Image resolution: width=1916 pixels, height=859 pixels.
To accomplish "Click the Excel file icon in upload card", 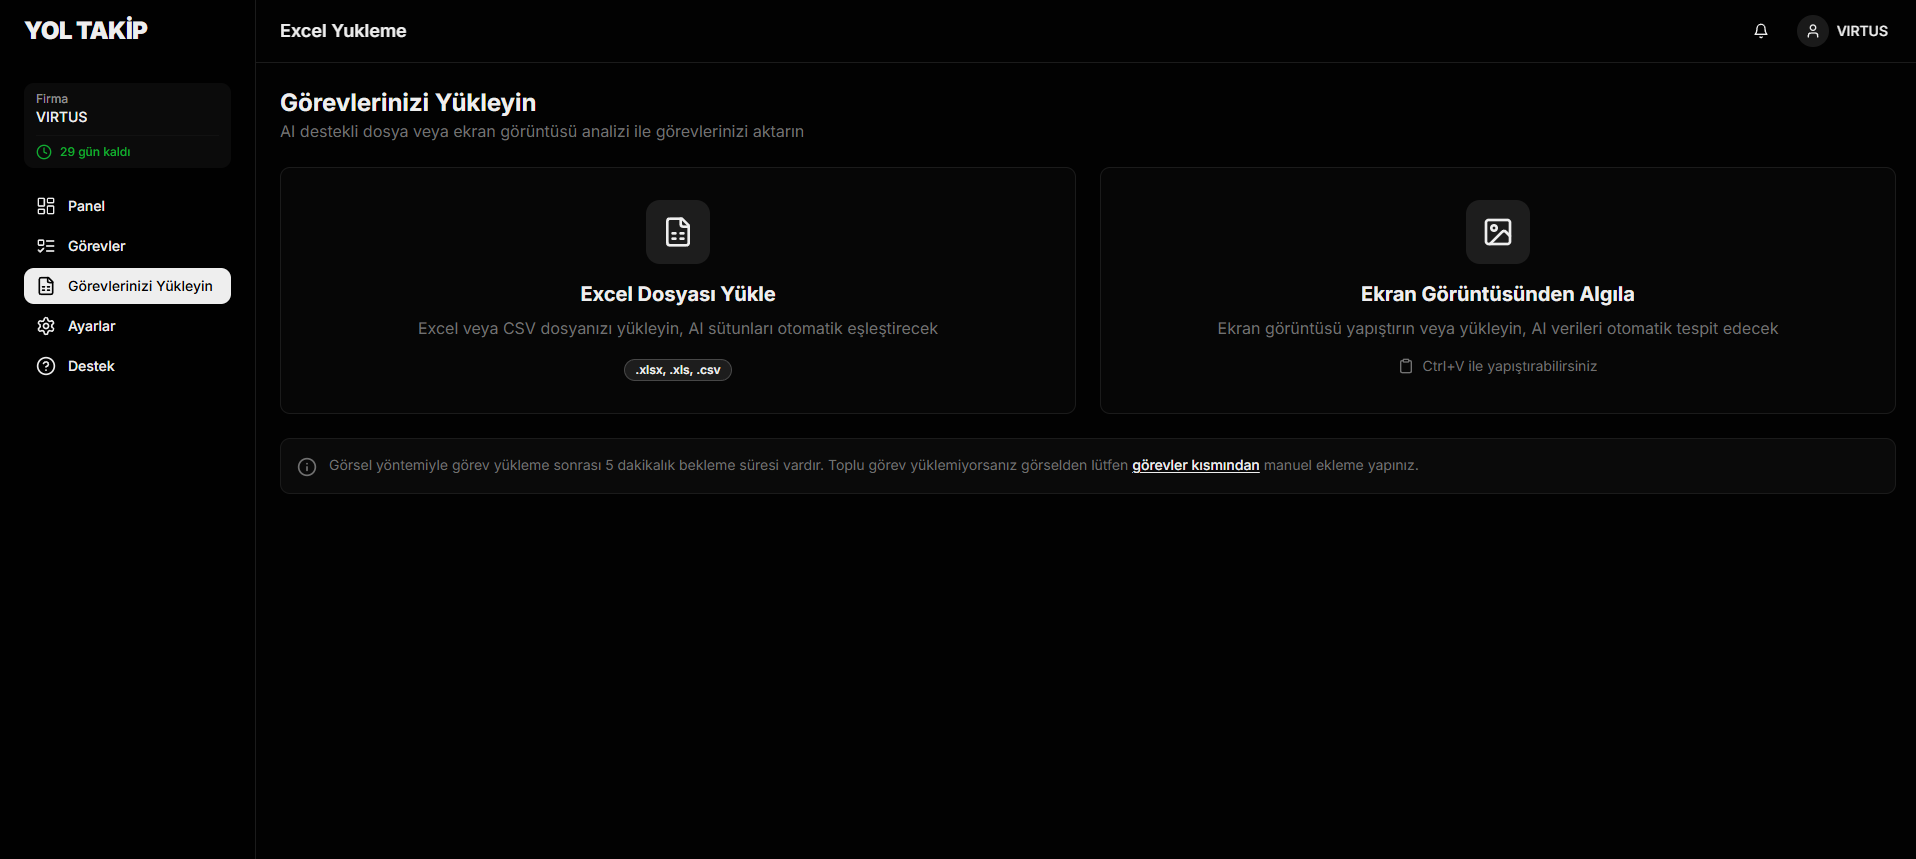I will click(x=678, y=232).
